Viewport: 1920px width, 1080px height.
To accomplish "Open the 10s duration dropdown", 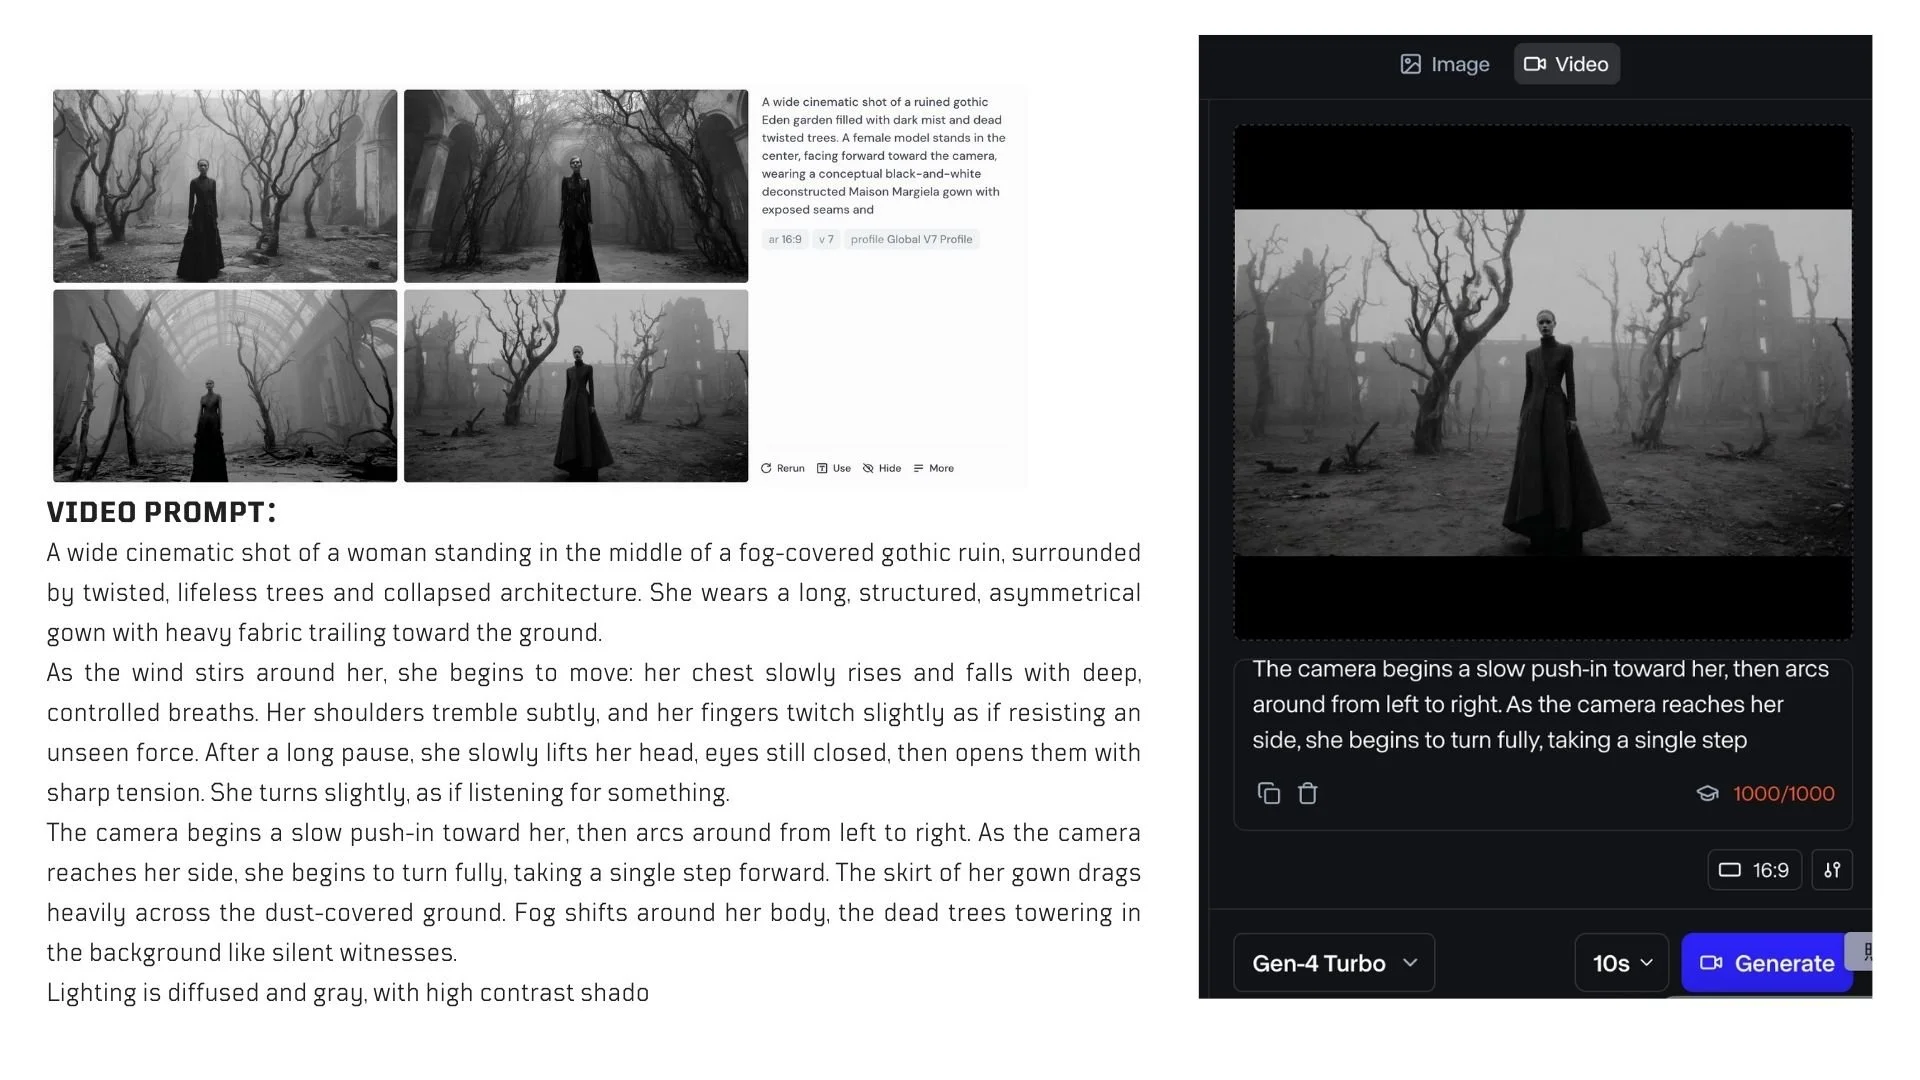I will [1621, 963].
